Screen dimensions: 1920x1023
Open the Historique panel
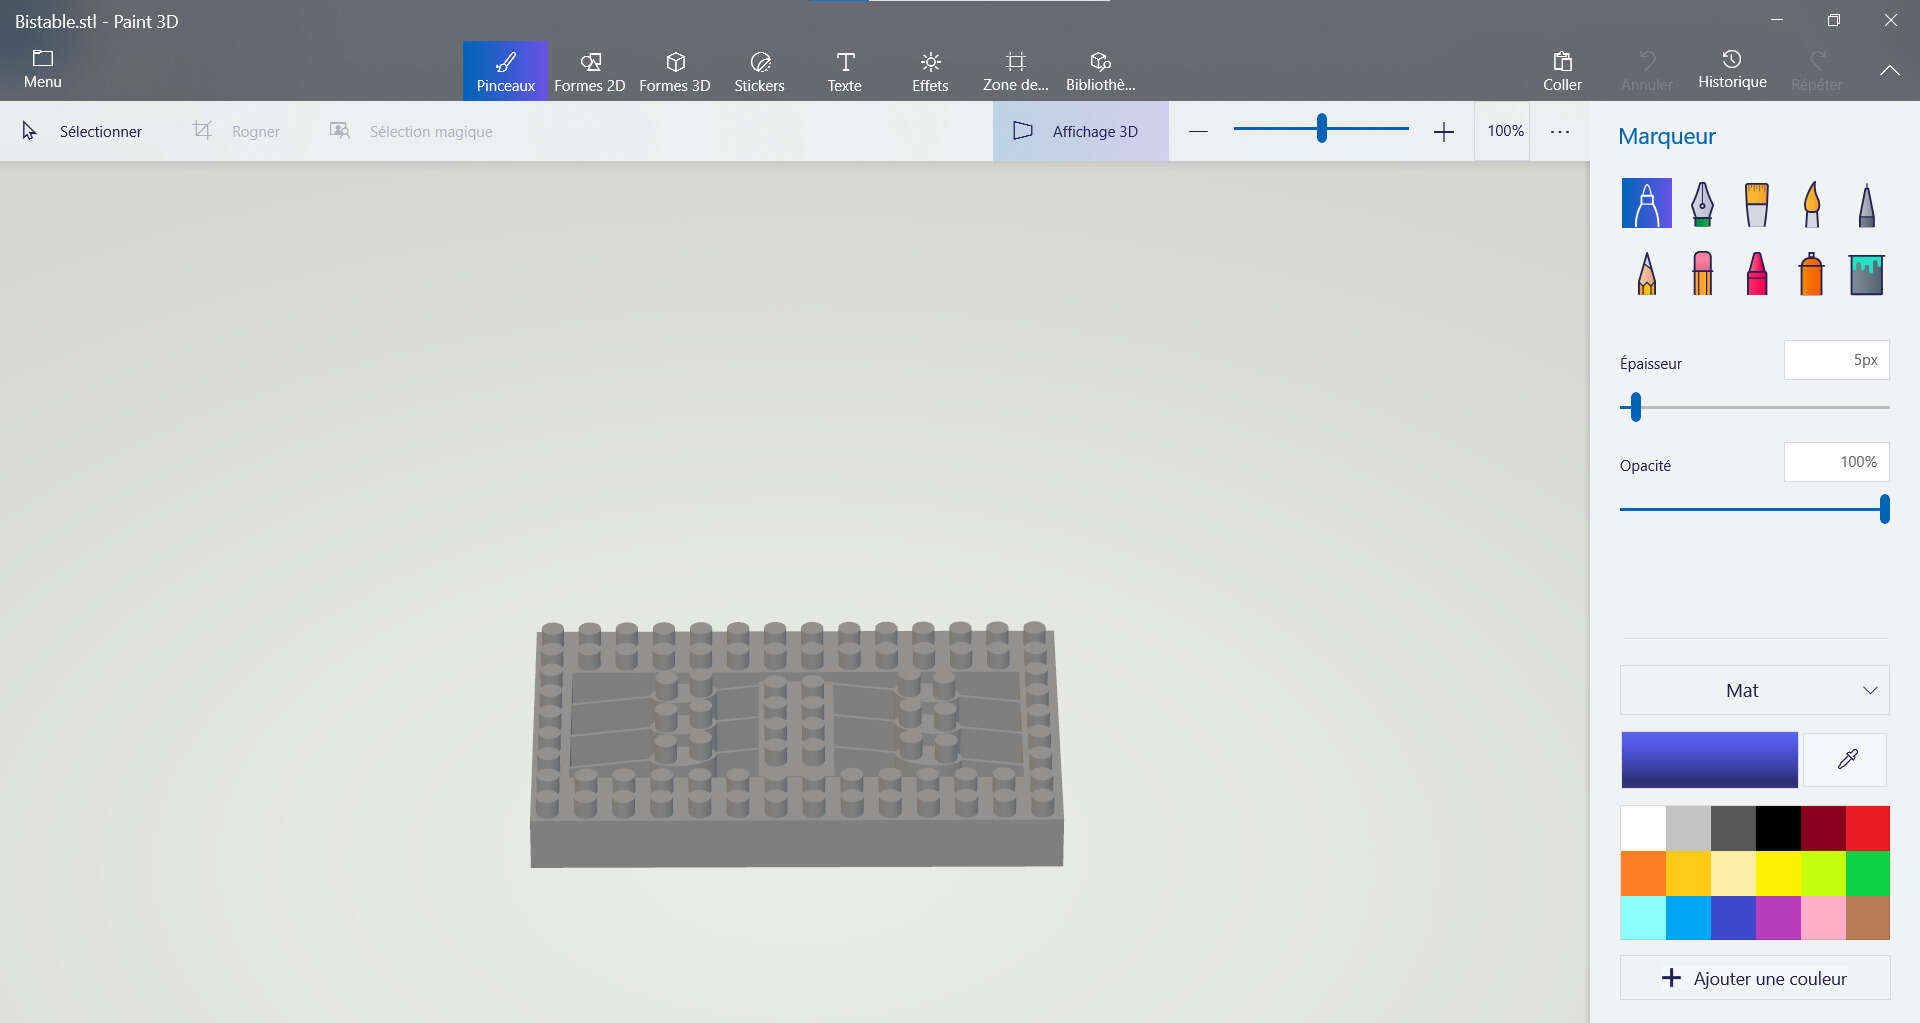1732,71
